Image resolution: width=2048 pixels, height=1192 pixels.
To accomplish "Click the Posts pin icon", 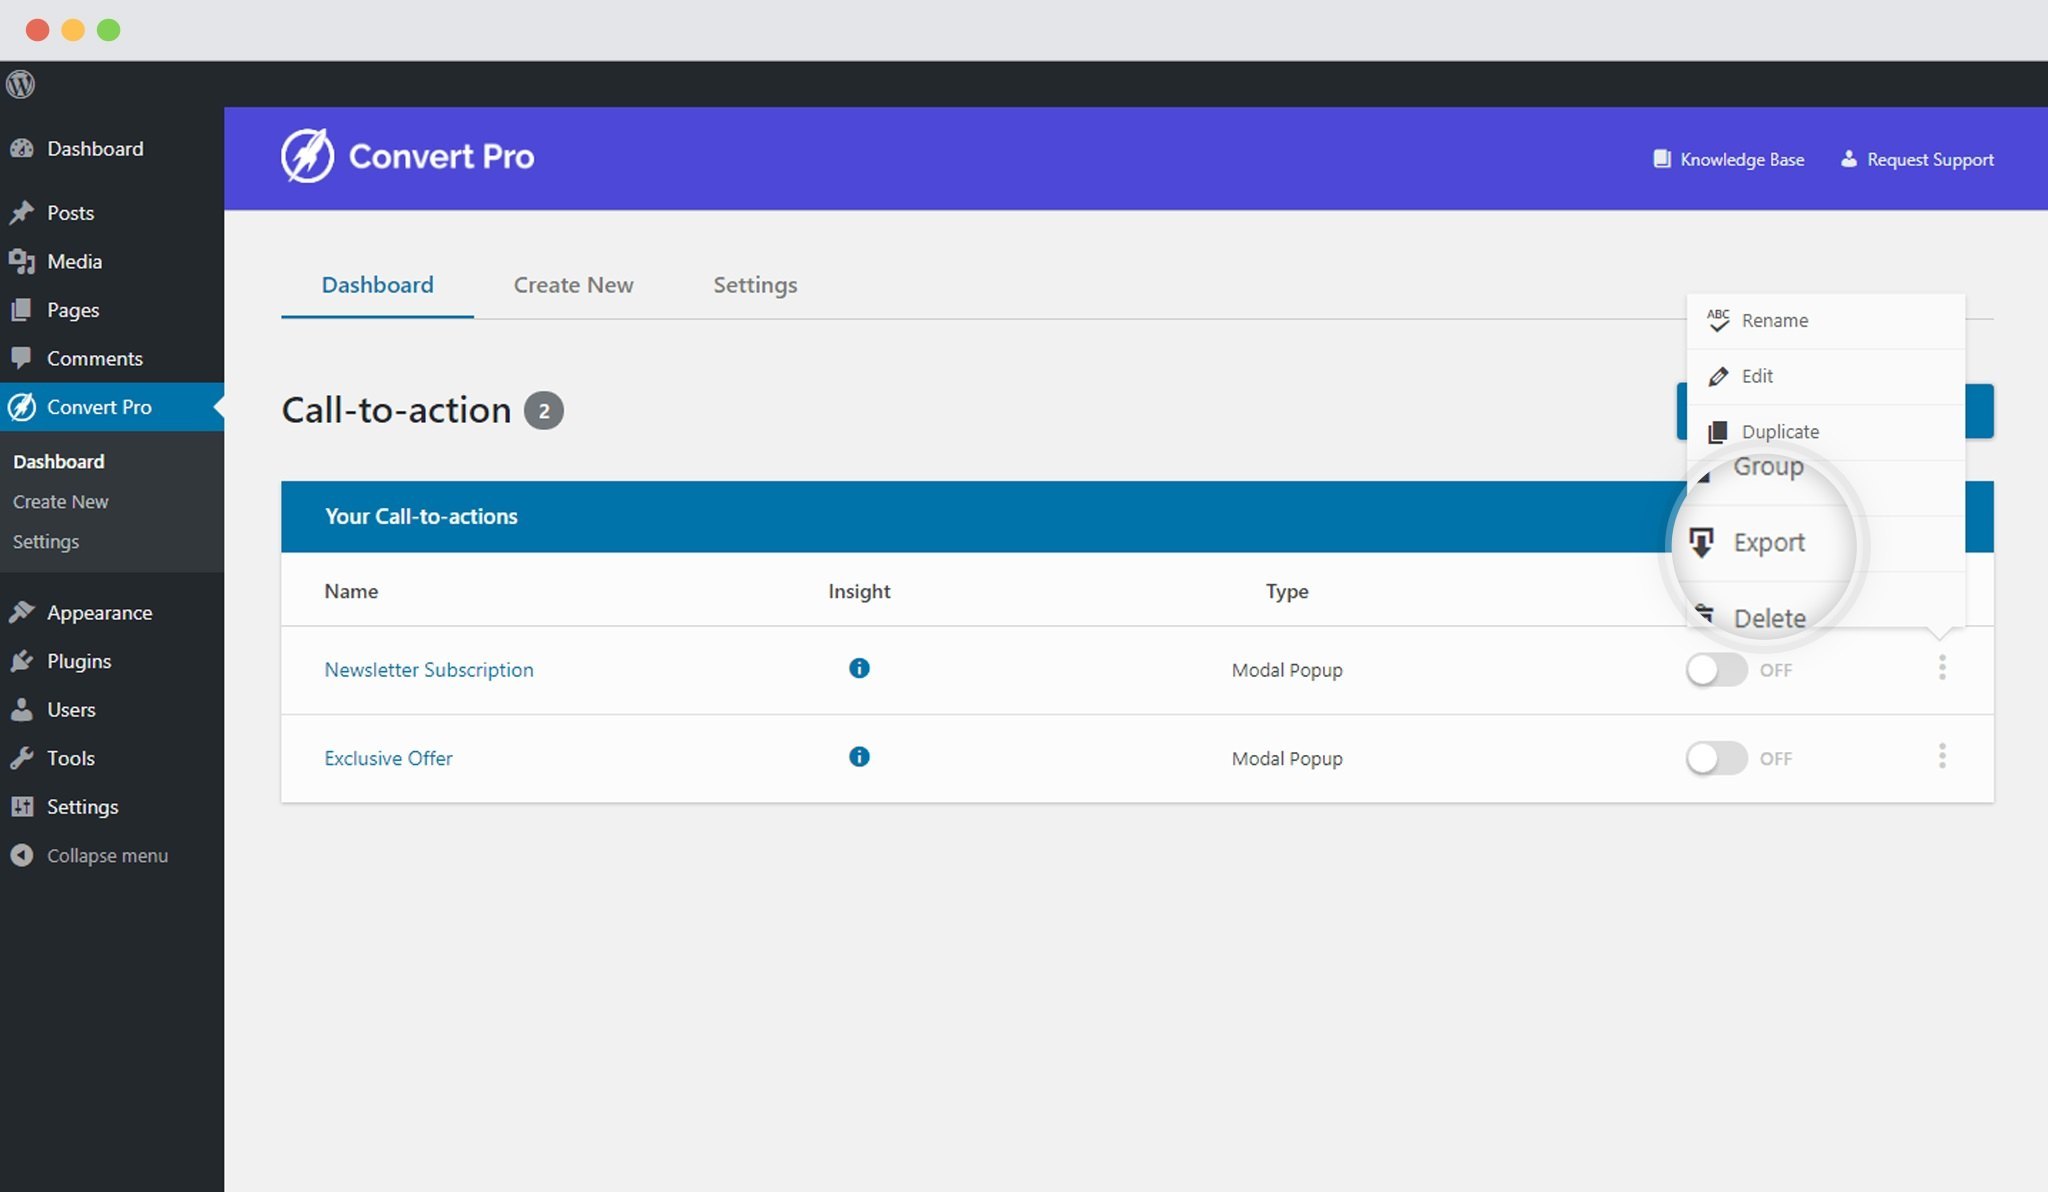I will tap(21, 212).
